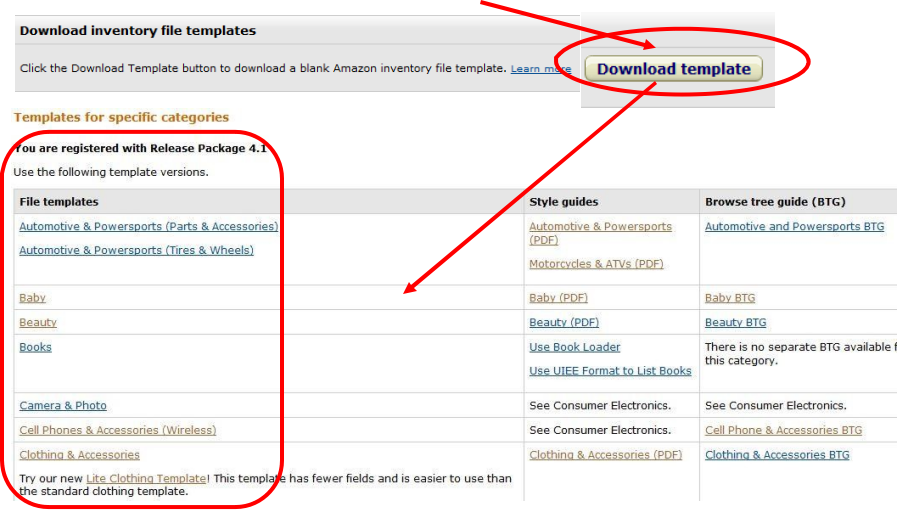Open the Camera & Photo template link
Image resolution: width=897 pixels, height=510 pixels.
pyautogui.click(x=63, y=405)
